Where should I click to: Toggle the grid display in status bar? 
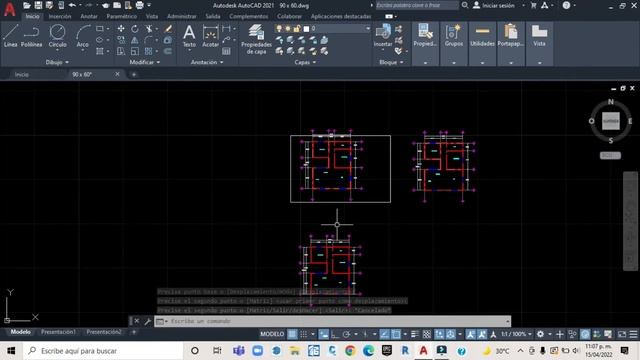click(292, 334)
